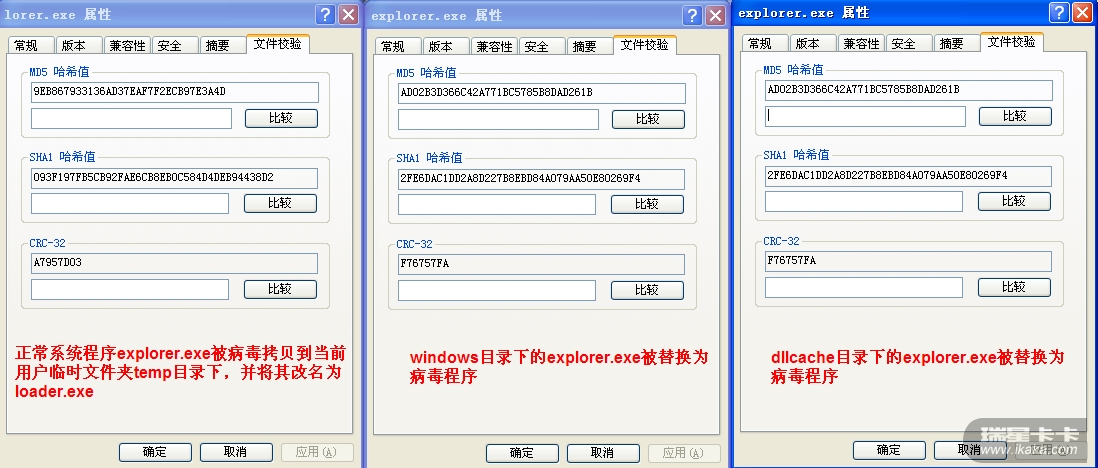Click MD5 比较 button in middle explorer.exe window
The height and width of the screenshot is (468, 1098).
pos(648,120)
